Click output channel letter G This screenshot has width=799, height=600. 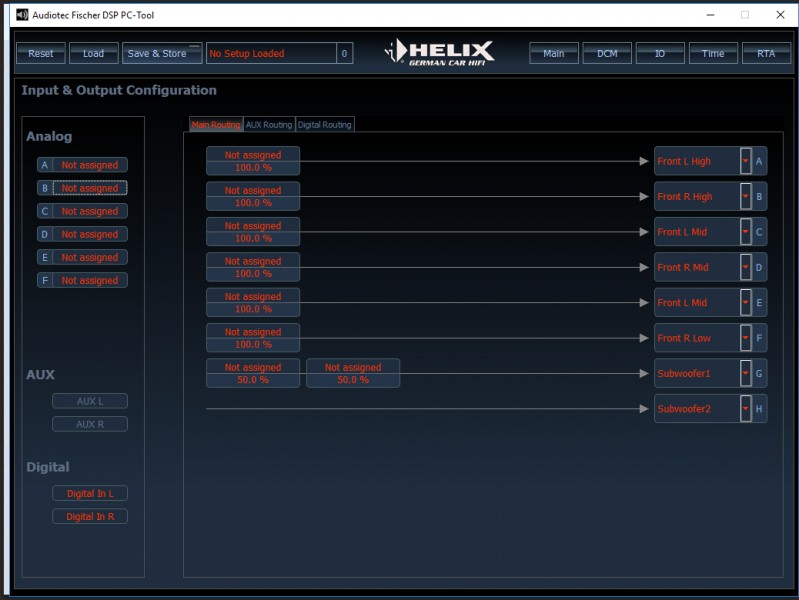pyautogui.click(x=759, y=374)
